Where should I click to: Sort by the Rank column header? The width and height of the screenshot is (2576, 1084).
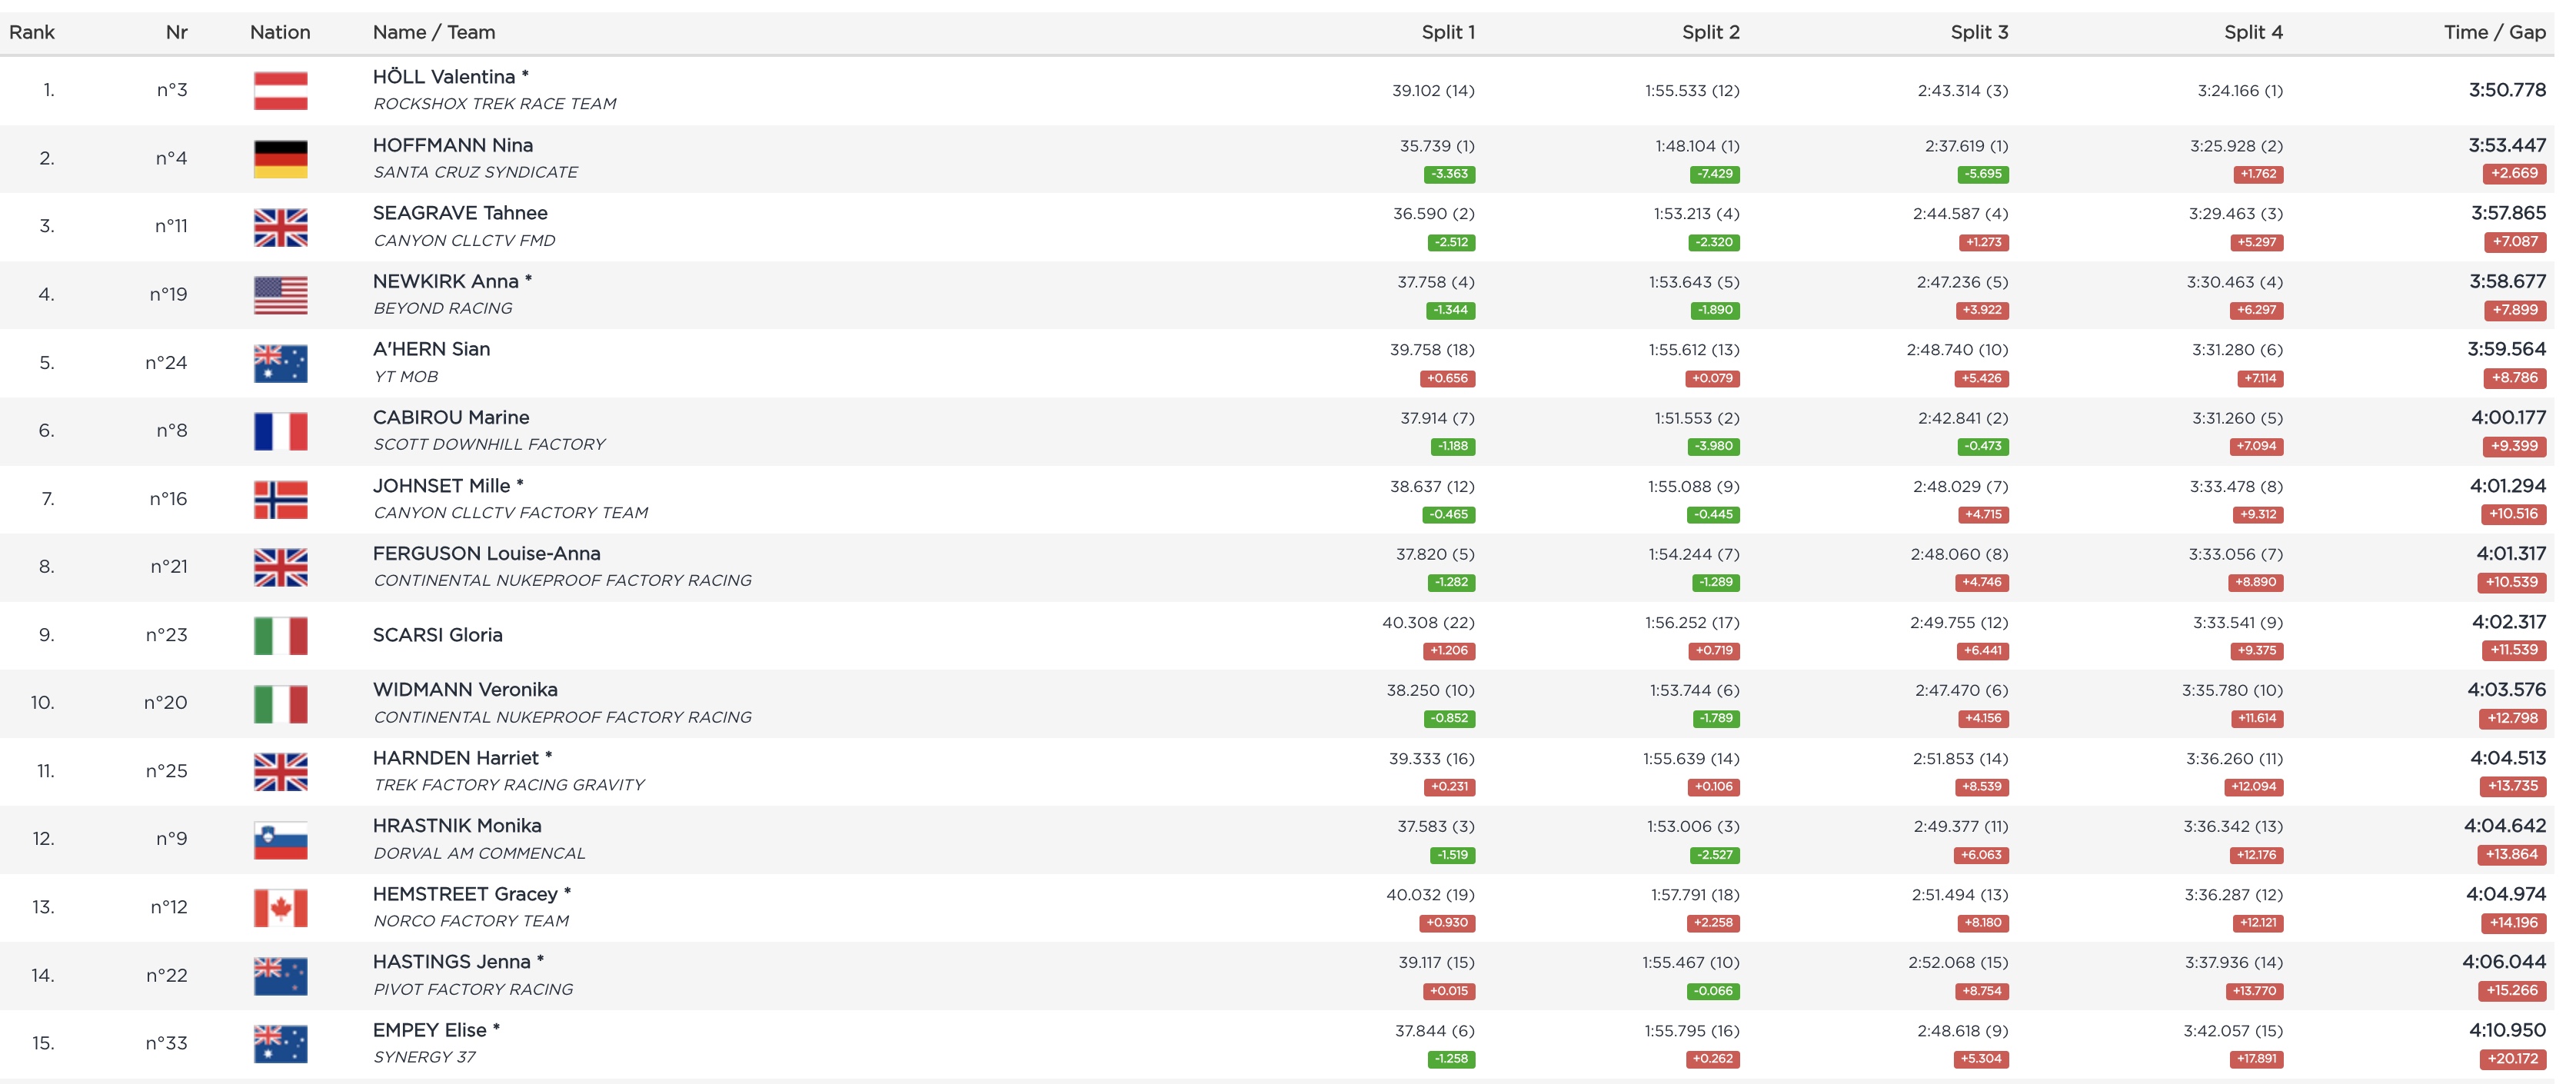32,32
